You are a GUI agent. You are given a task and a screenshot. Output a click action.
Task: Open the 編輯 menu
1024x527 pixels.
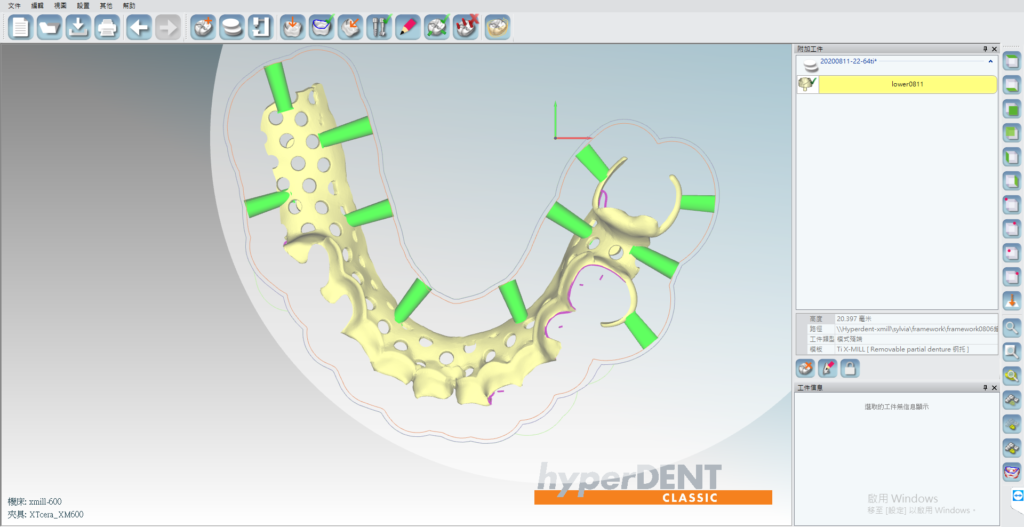[37, 5]
